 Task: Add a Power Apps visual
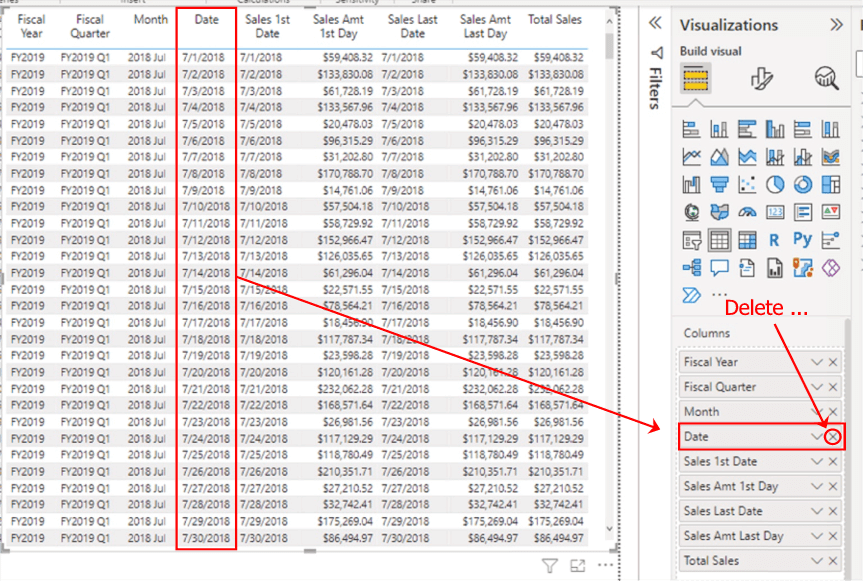pos(831,268)
